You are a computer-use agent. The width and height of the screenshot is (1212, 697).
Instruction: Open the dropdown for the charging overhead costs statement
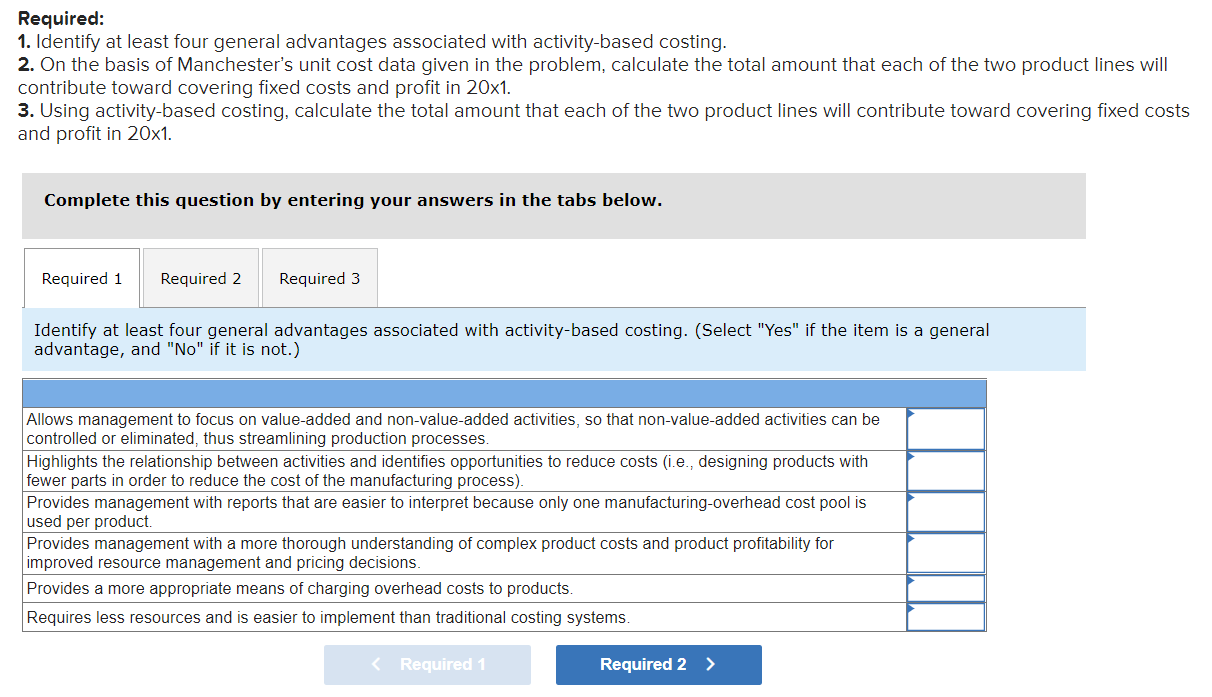[945, 588]
